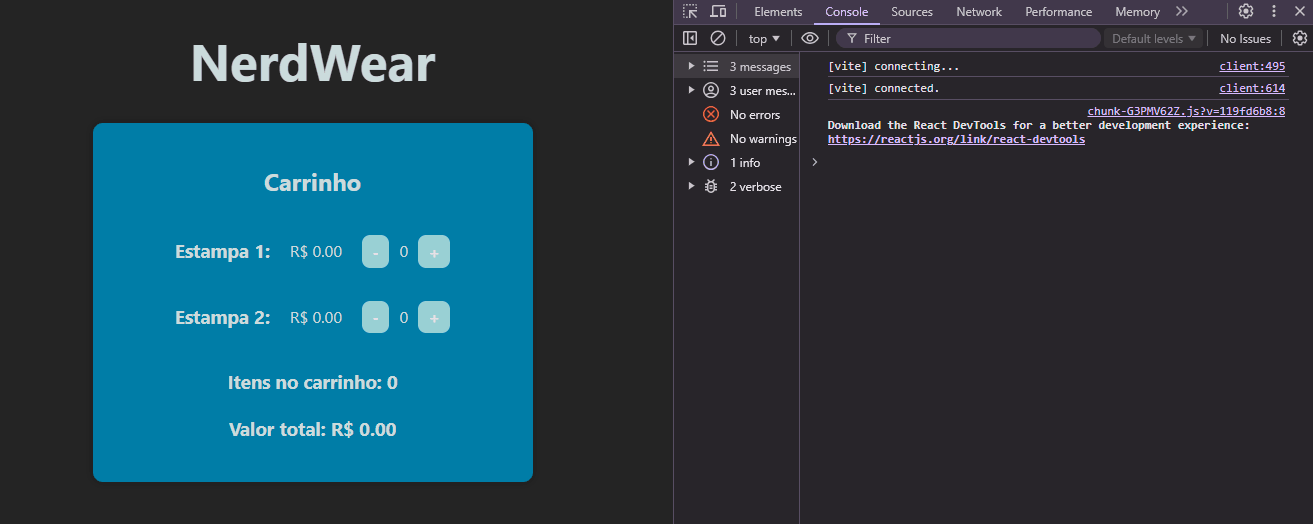Image resolution: width=1313 pixels, height=524 pixels.
Task: Close the DevTools panel
Action: pos(1300,12)
